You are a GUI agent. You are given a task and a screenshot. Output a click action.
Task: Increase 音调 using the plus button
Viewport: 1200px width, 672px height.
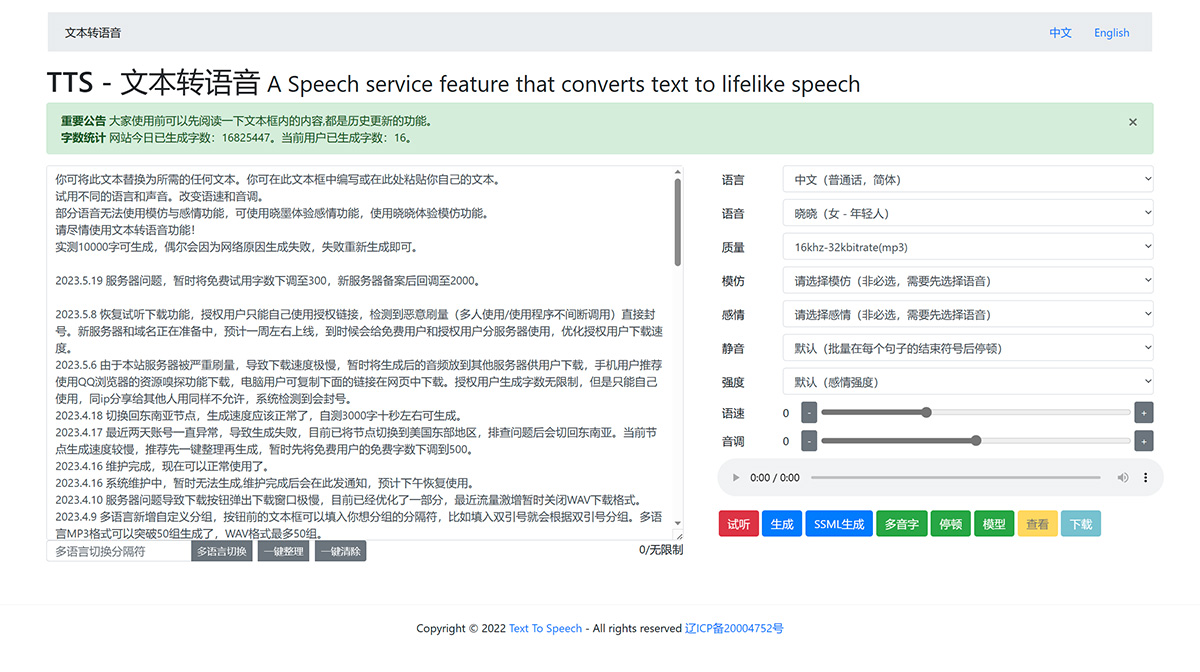(1142, 441)
